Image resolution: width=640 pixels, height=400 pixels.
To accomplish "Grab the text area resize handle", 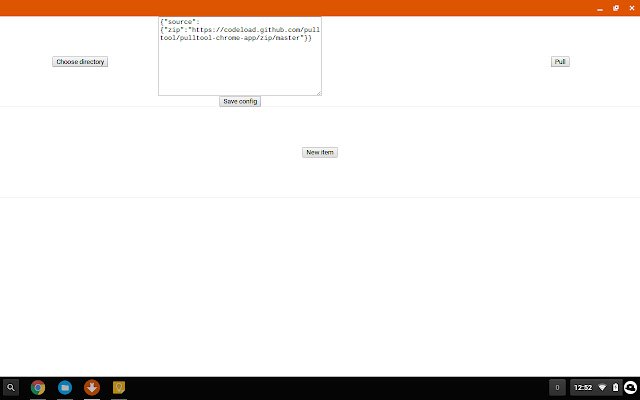I will click(319, 93).
